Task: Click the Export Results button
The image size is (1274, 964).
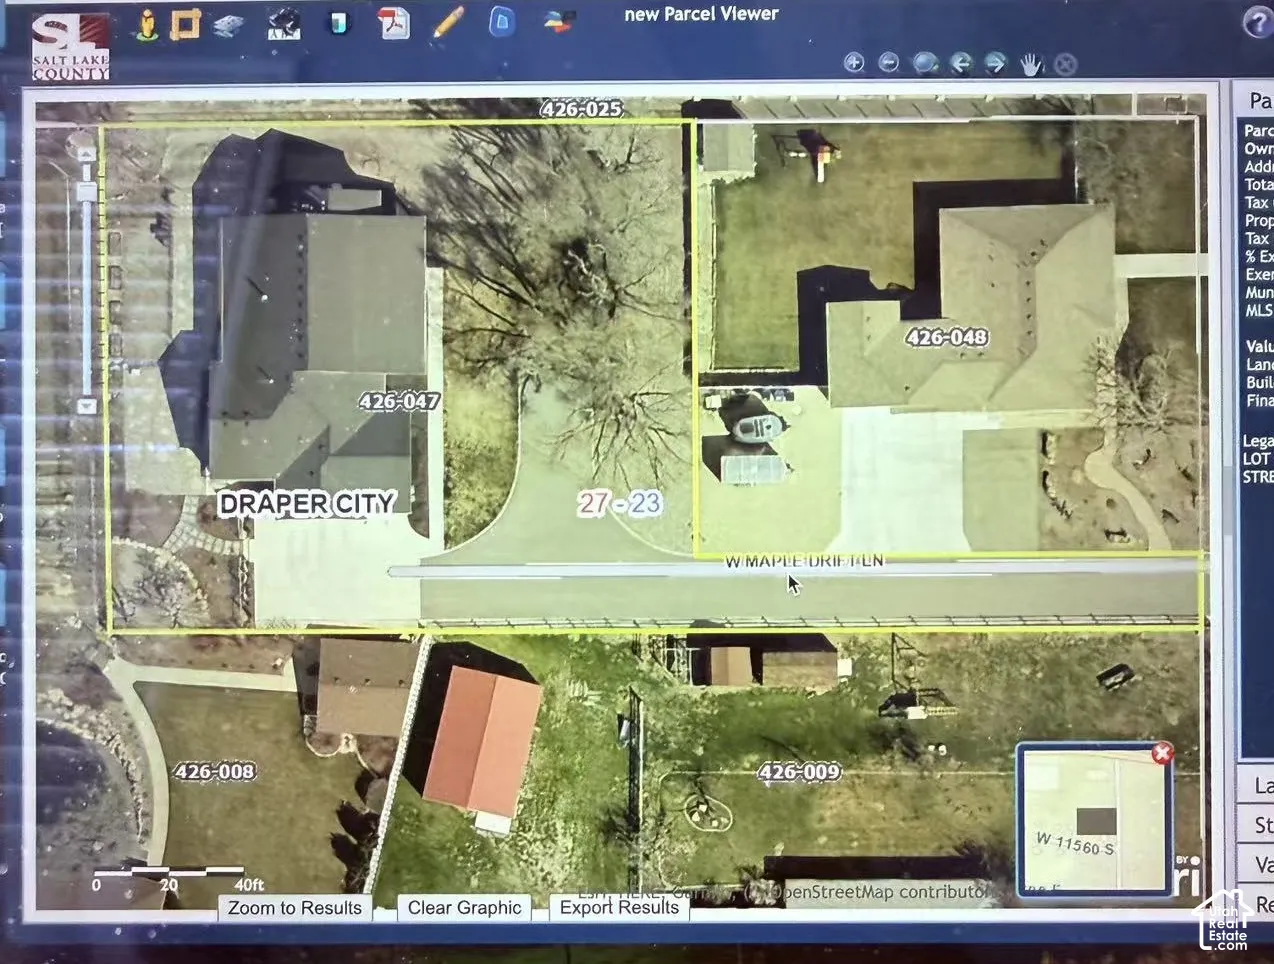Action: 619,908
